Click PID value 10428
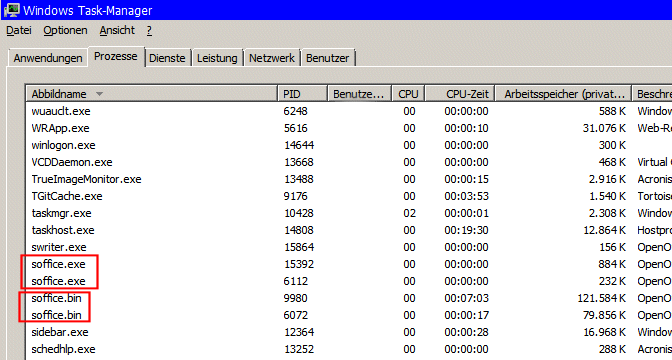This screenshot has height=360, width=672. coord(299,213)
